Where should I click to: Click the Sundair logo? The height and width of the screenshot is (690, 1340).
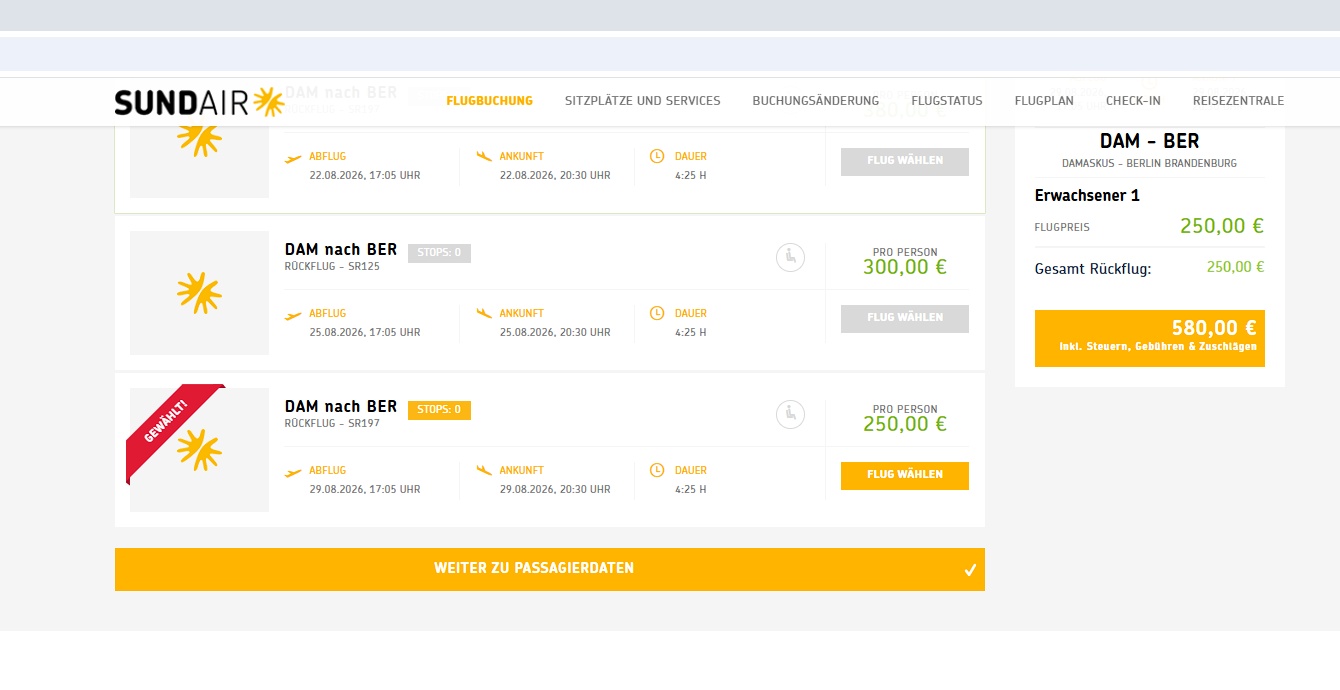pyautogui.click(x=200, y=102)
